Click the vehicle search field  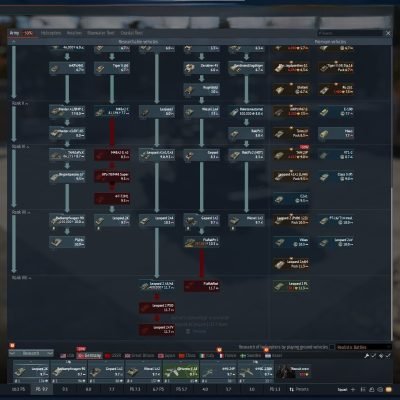click(350, 33)
